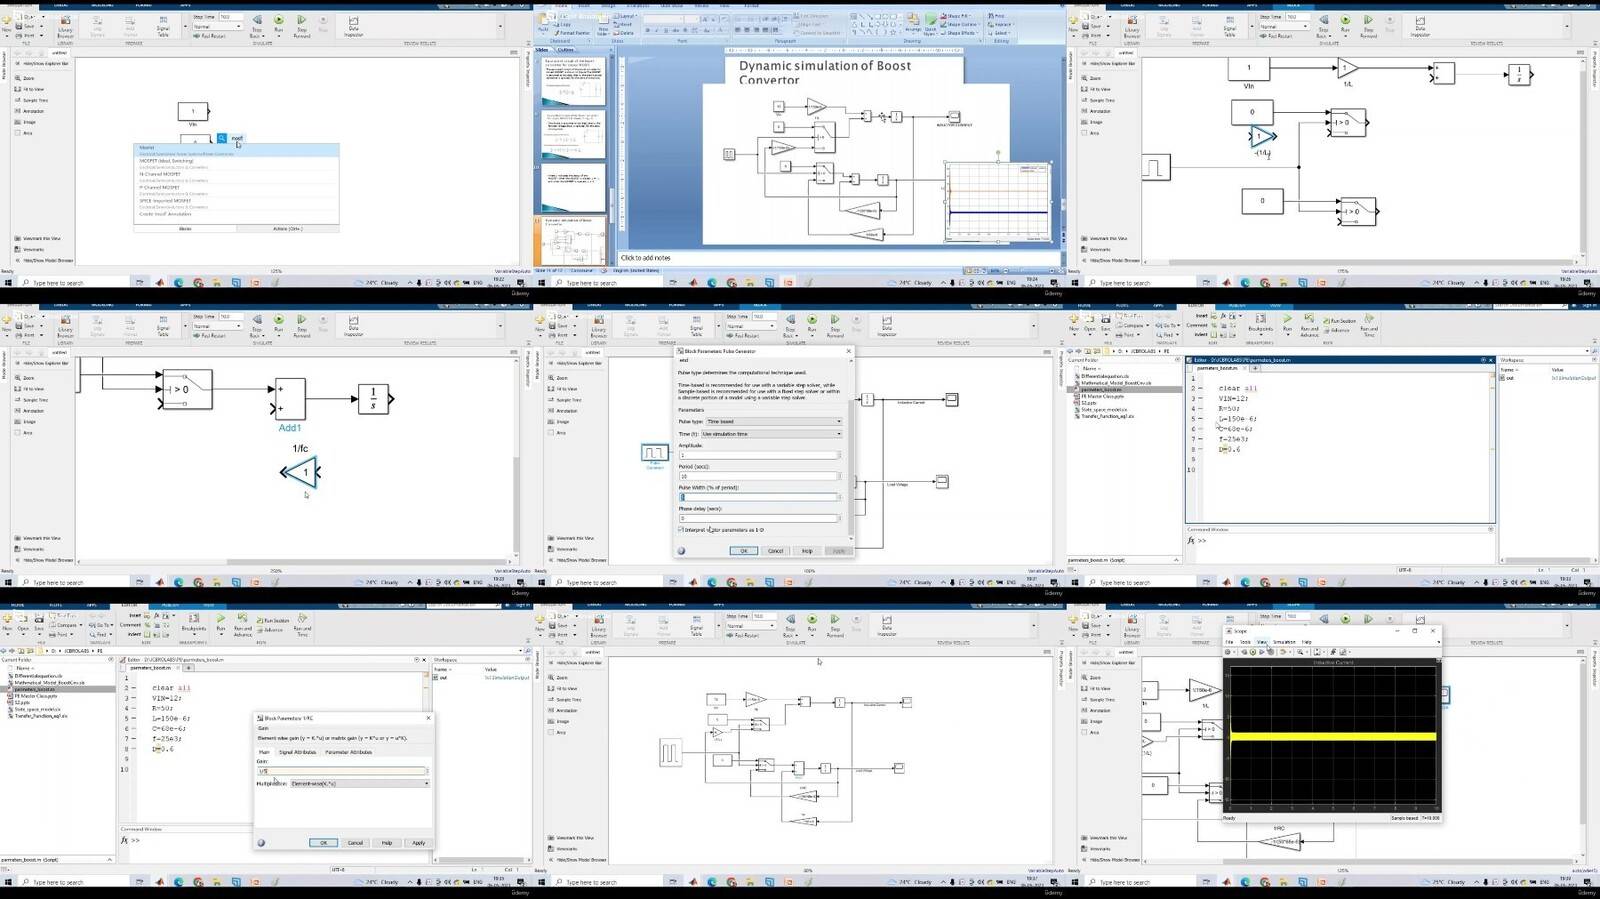The height and width of the screenshot is (899, 1600).
Task: Click the yellow signal trace in the Scope plot
Action: point(1333,737)
